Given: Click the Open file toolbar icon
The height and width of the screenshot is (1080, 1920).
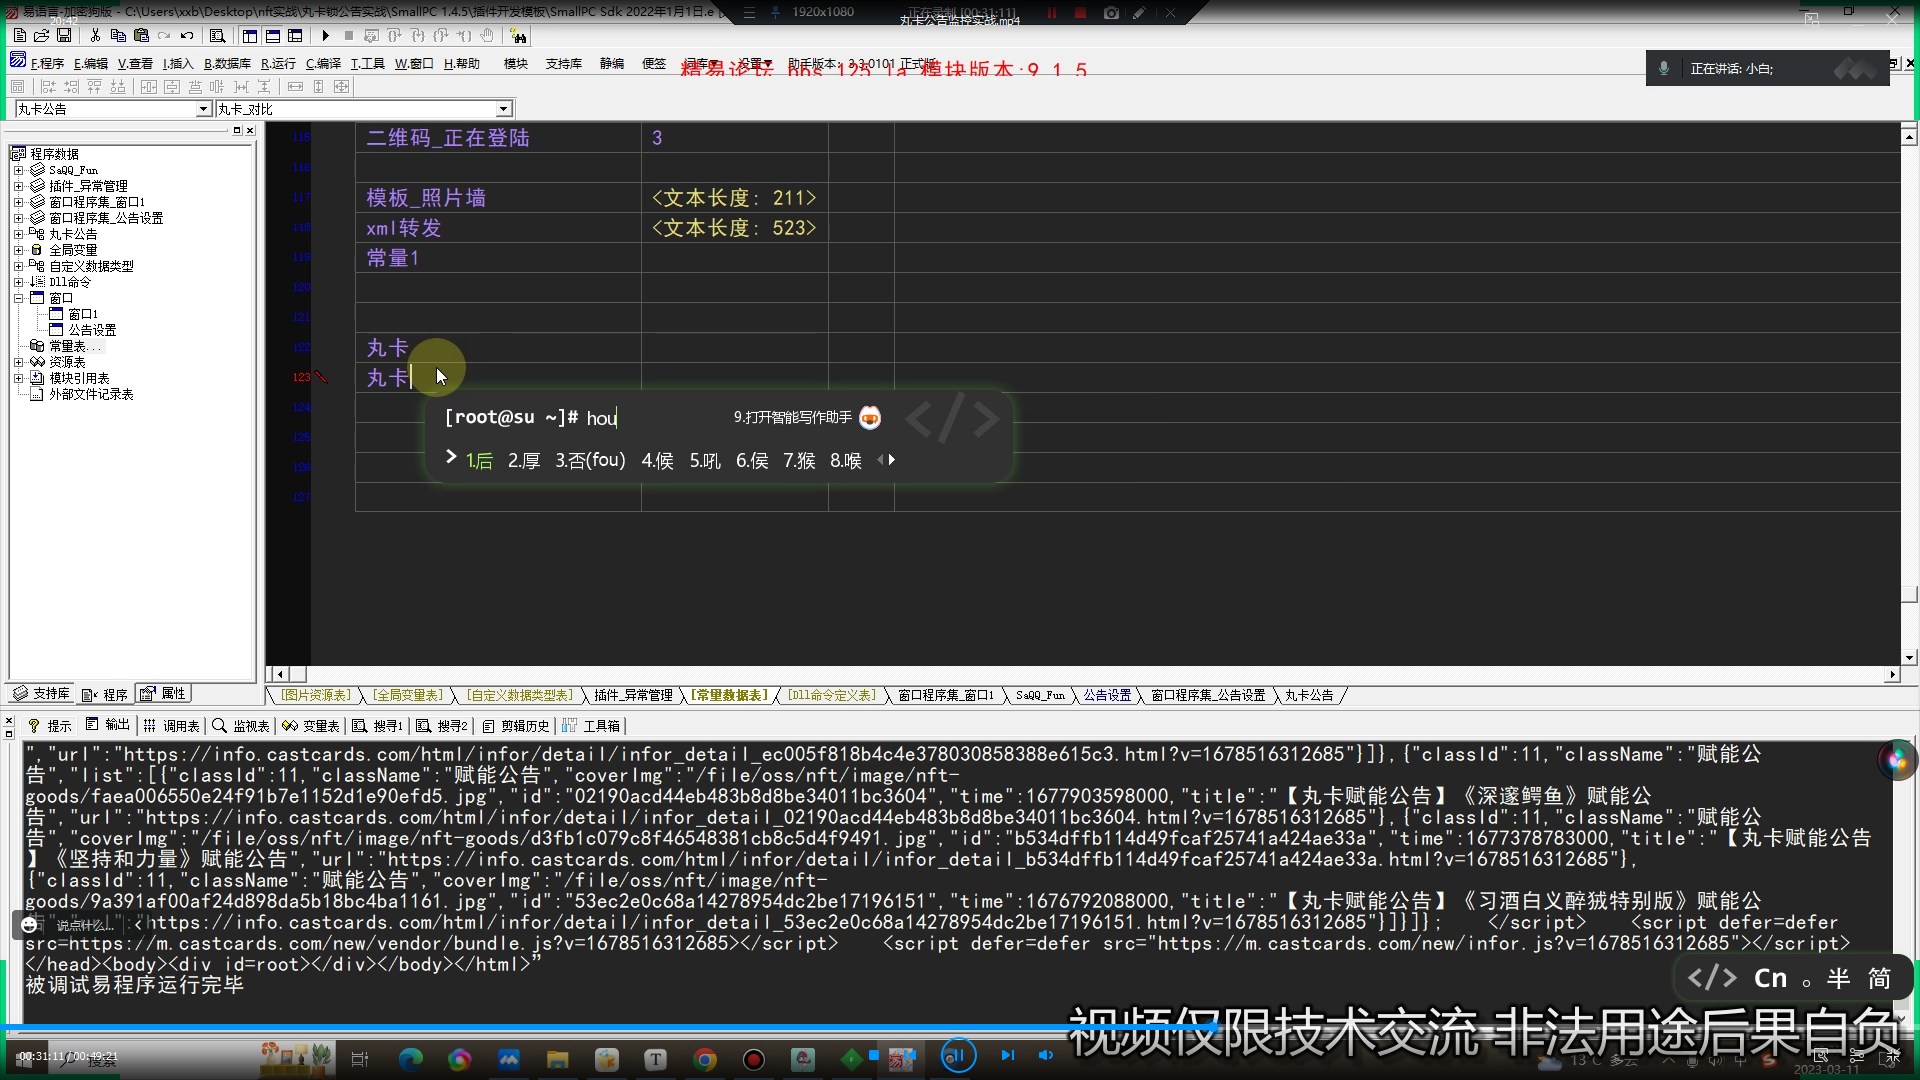Looking at the screenshot, I should [42, 36].
